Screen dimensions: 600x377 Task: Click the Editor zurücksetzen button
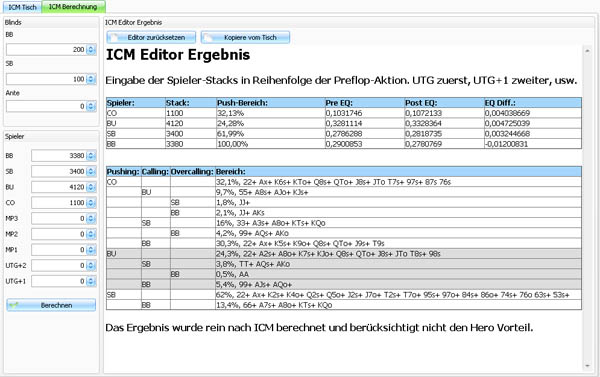pyautogui.click(x=151, y=38)
